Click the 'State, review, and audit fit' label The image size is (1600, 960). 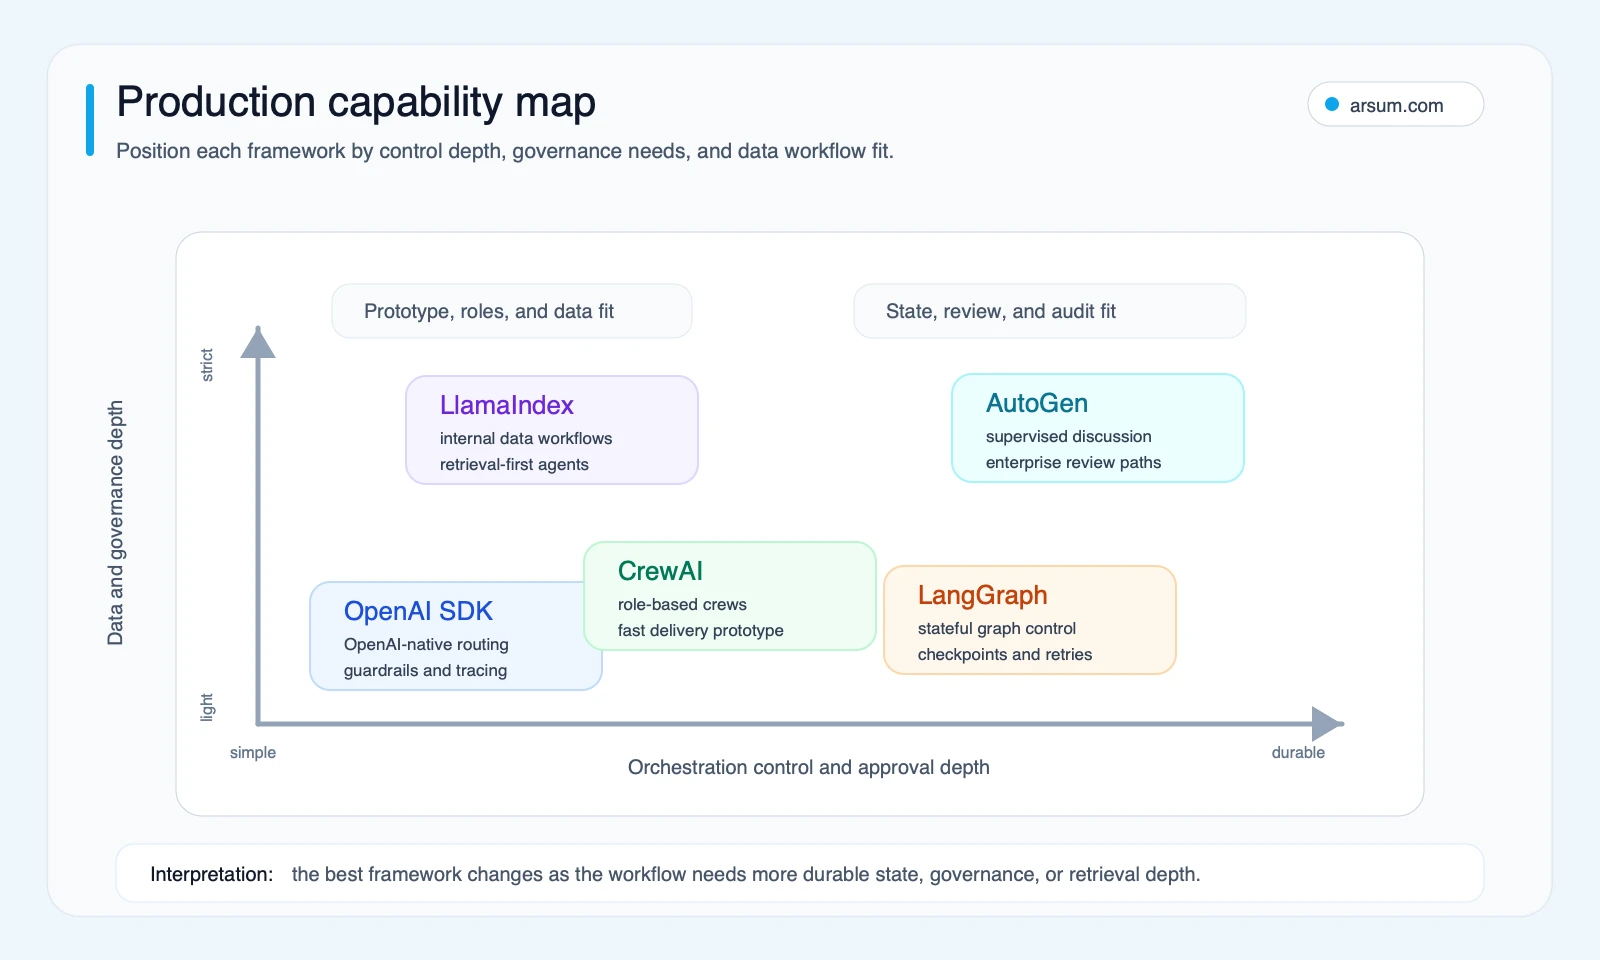click(1050, 311)
